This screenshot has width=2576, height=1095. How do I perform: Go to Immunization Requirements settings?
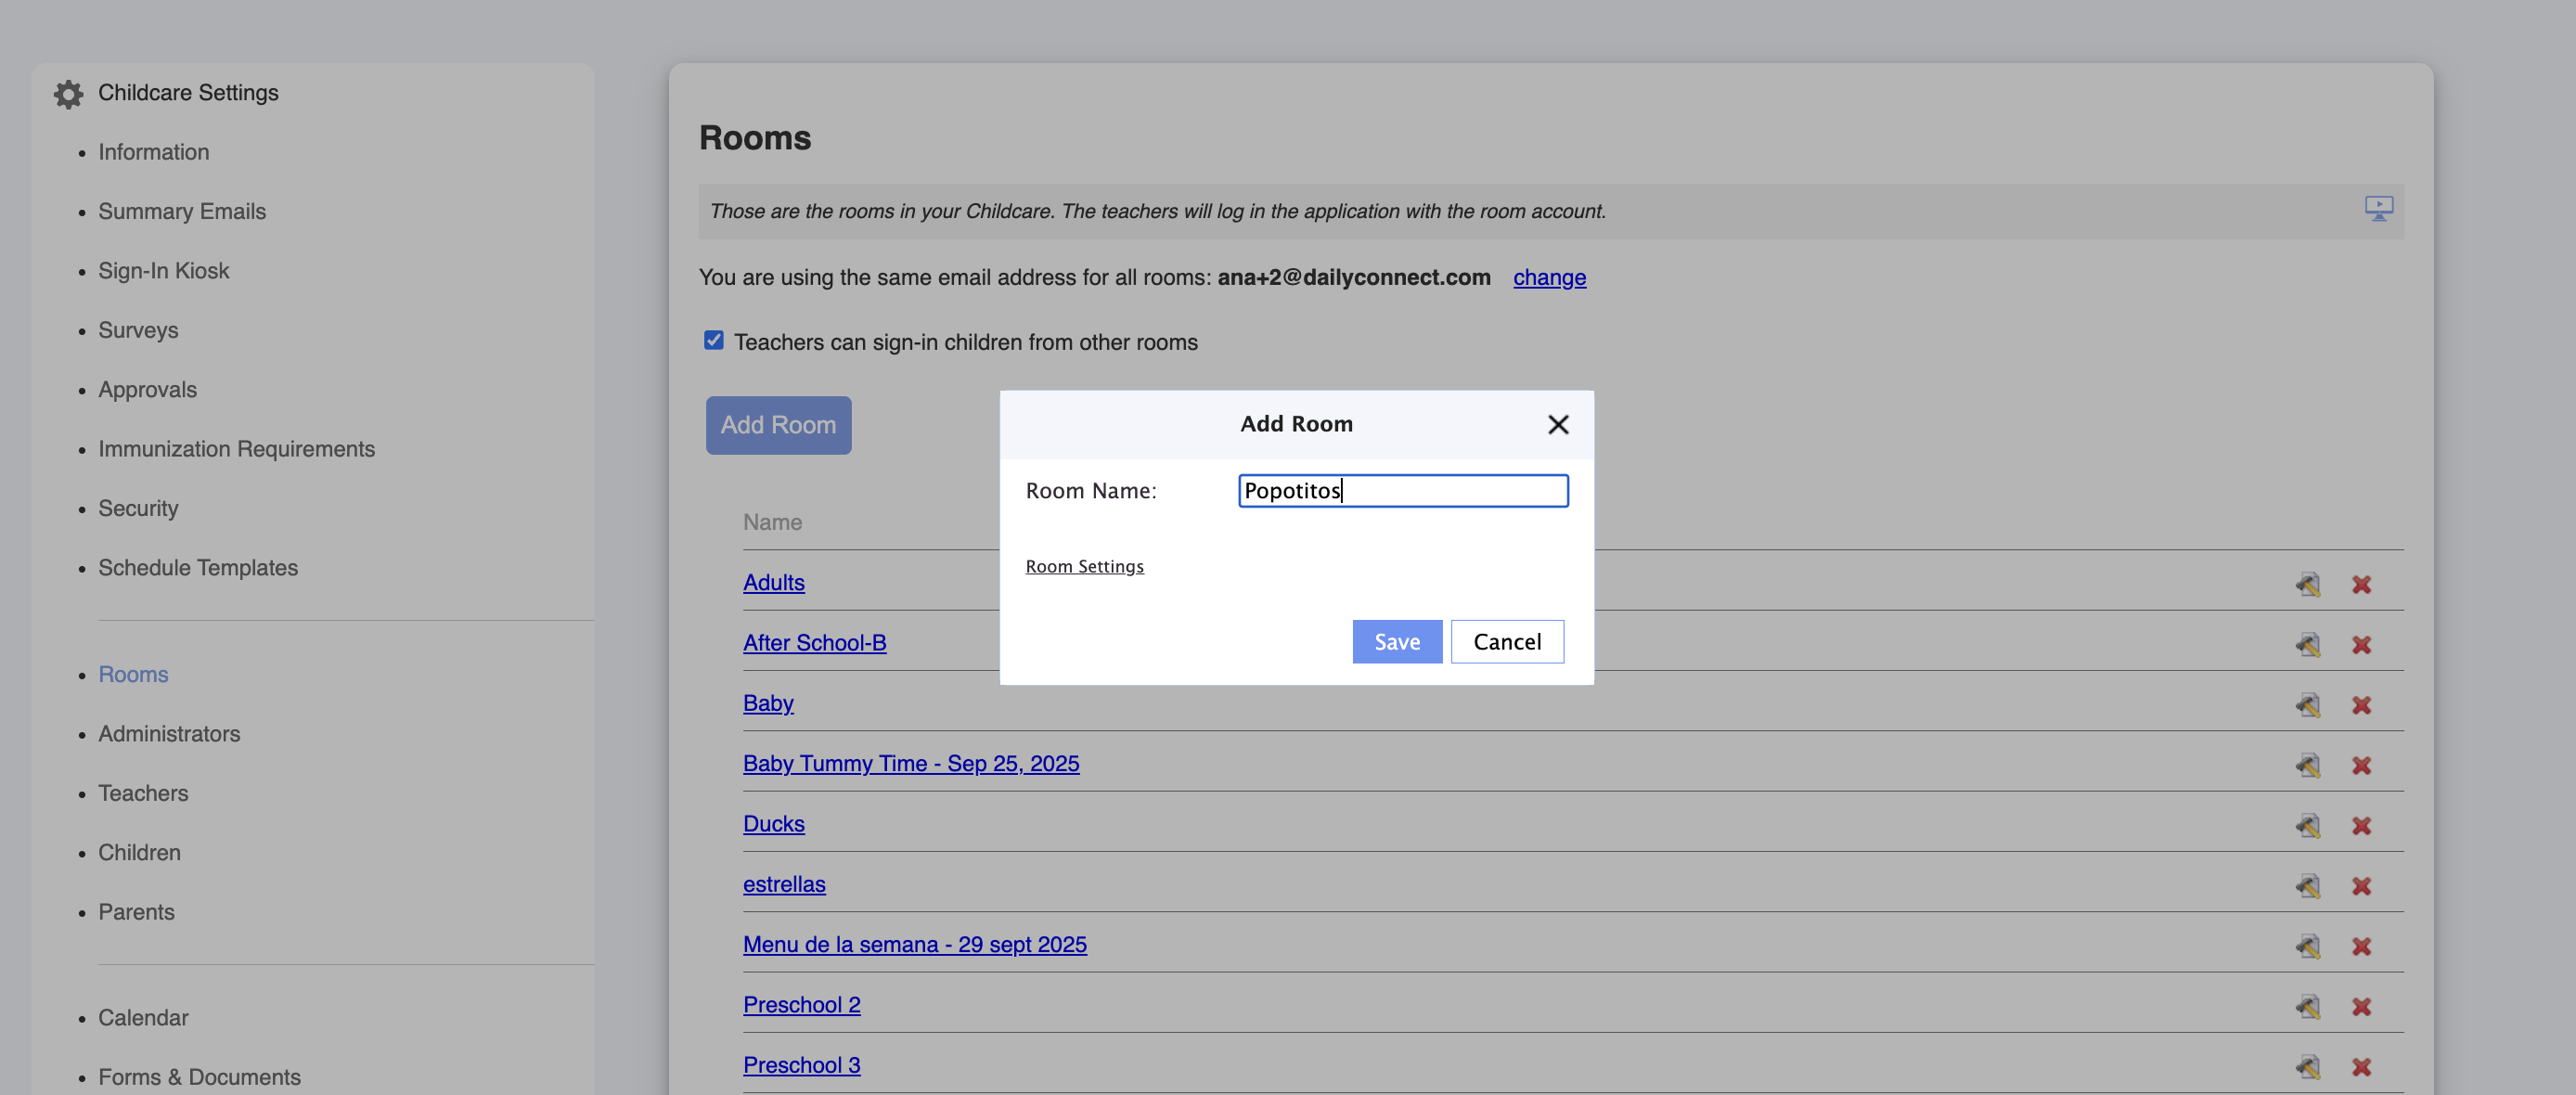[236, 449]
